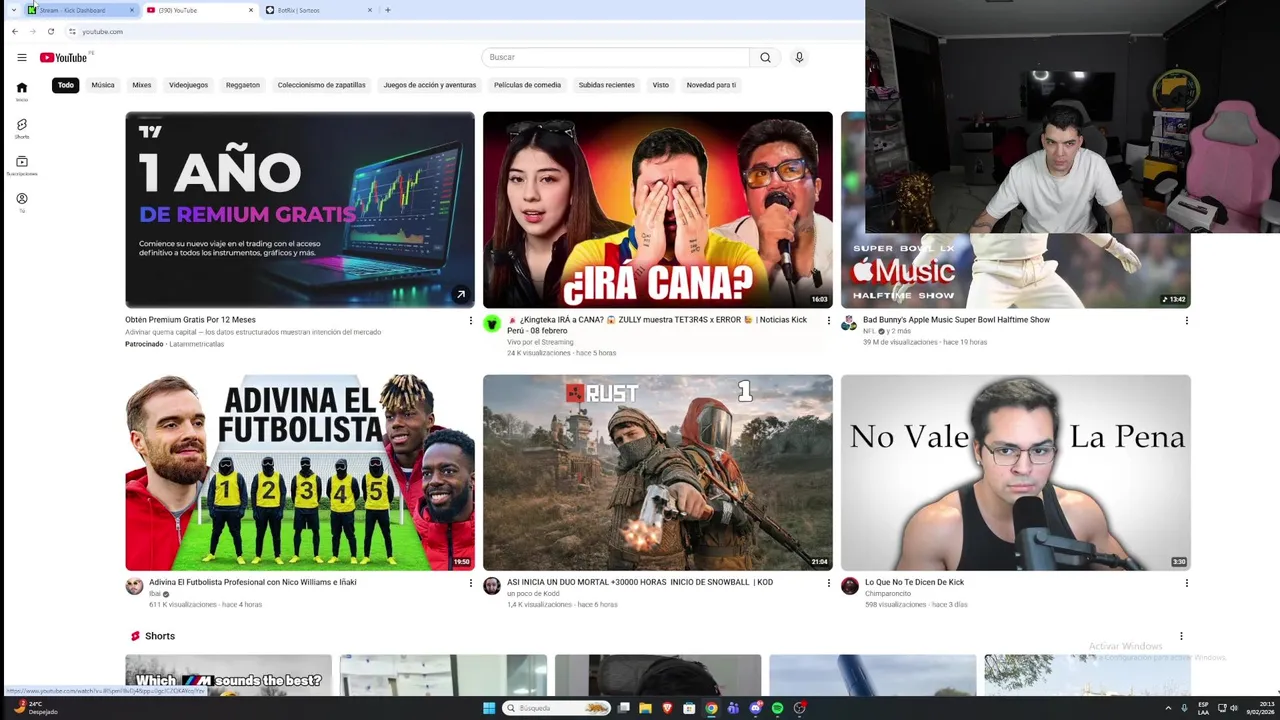Open Microsoft Store from the taskbar
The height and width of the screenshot is (720, 1280).
[x=689, y=708]
